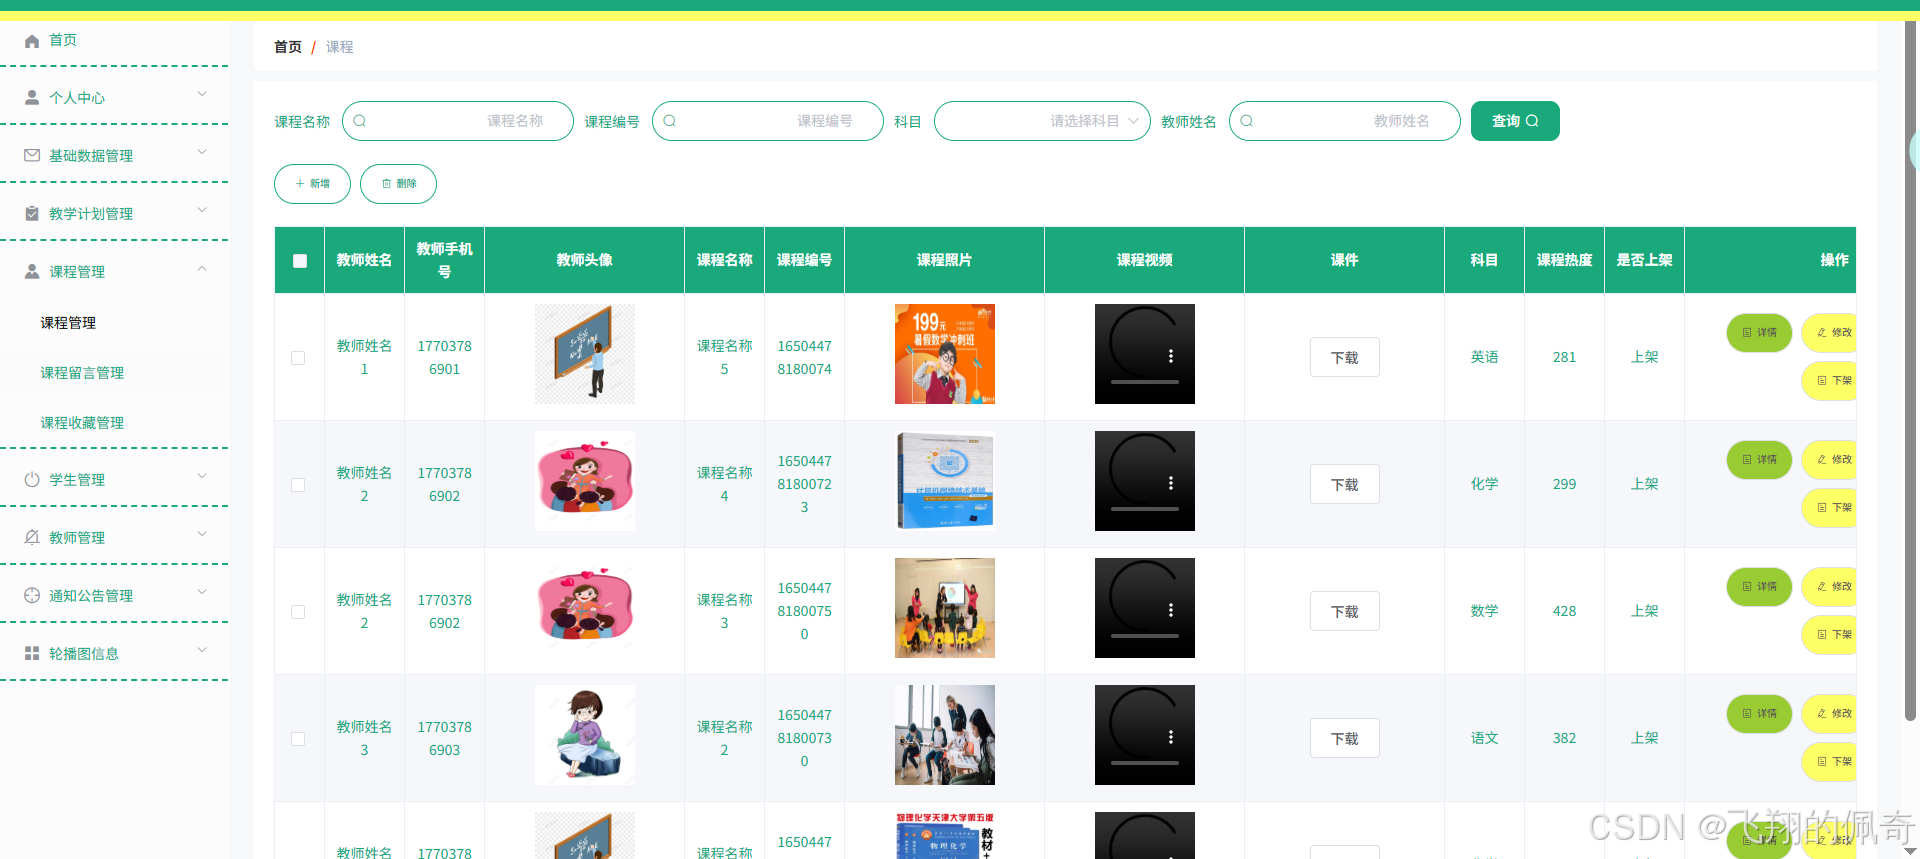Open video options menu for 课程名称3
This screenshot has width=1920, height=859.
pos(1171,610)
